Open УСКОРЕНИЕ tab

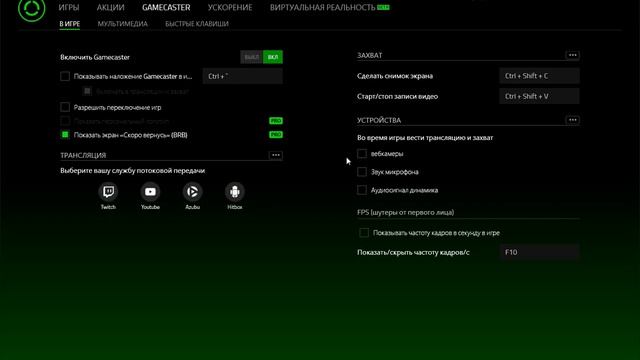(230, 7)
